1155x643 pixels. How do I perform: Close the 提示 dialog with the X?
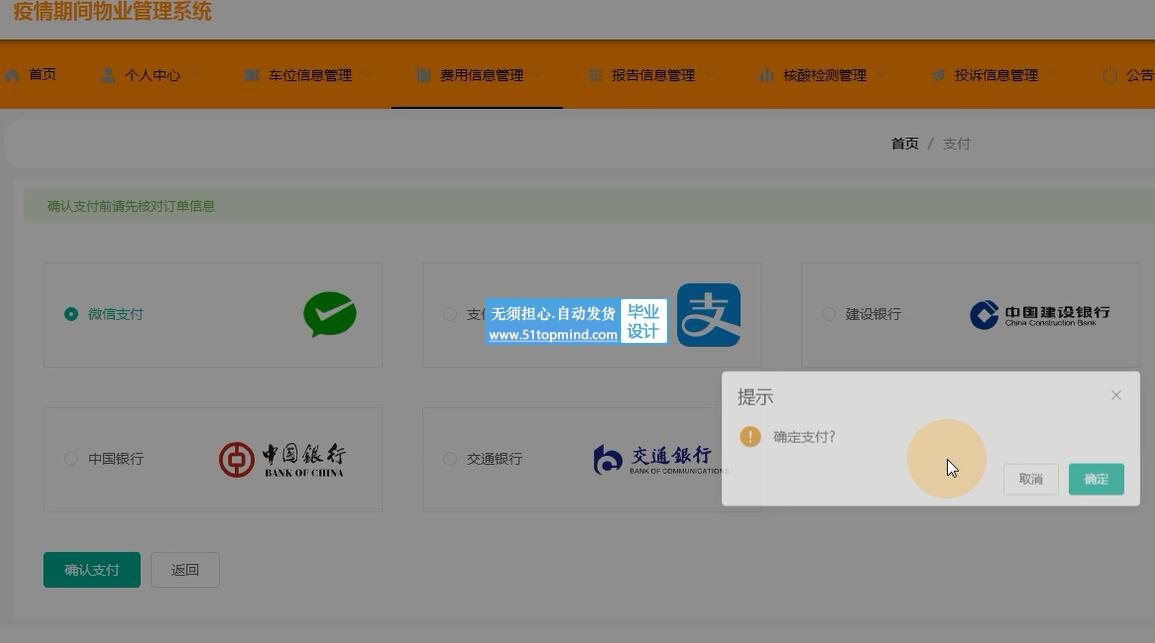click(x=1116, y=396)
